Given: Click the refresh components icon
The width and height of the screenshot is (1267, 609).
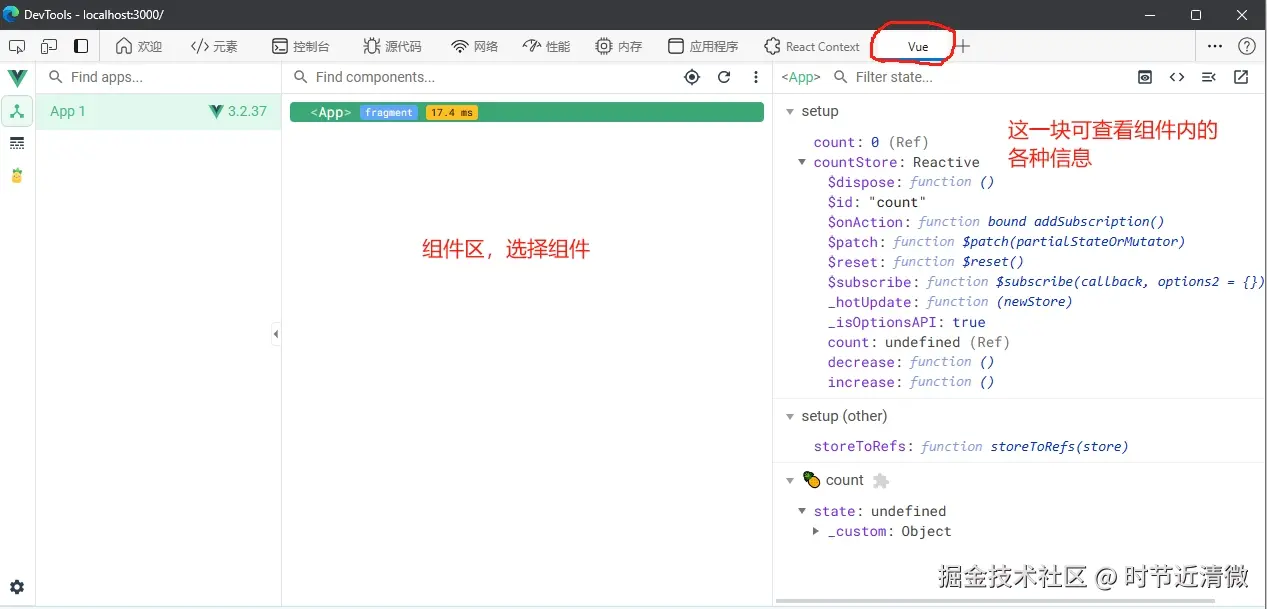Looking at the screenshot, I should pyautogui.click(x=724, y=77).
